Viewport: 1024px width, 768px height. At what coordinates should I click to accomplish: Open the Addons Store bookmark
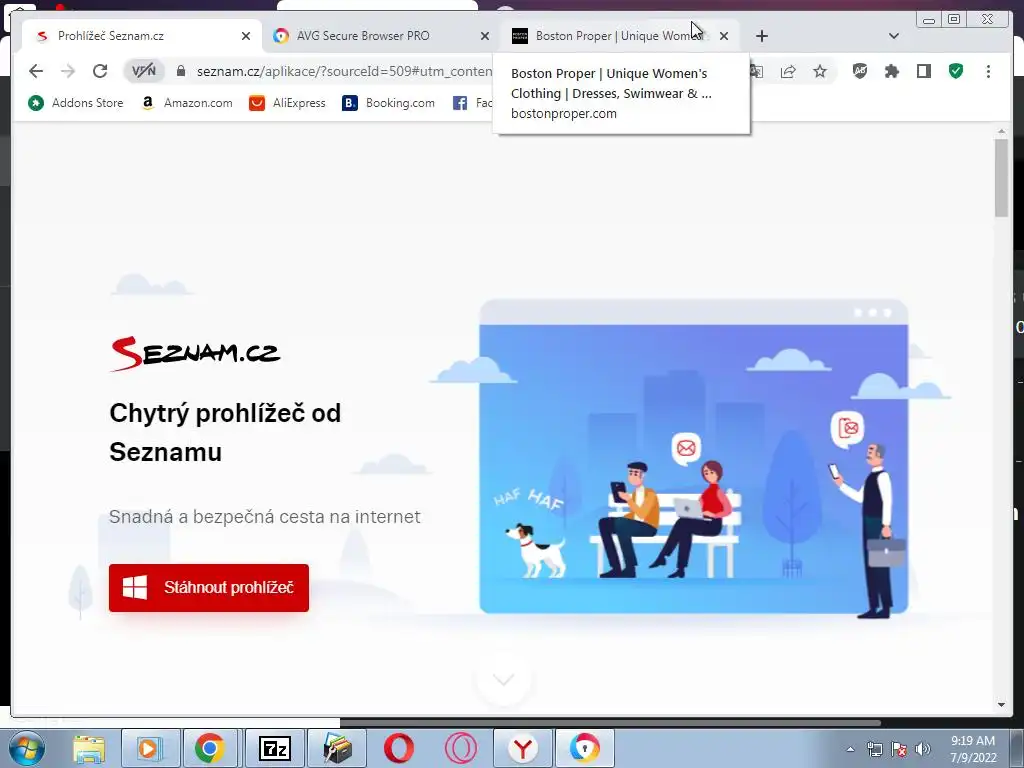pos(76,103)
